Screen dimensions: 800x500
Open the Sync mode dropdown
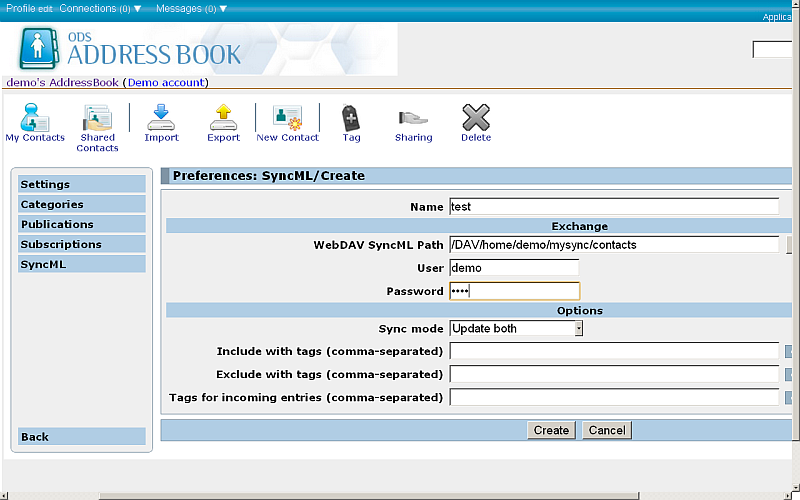pyautogui.click(x=516, y=328)
